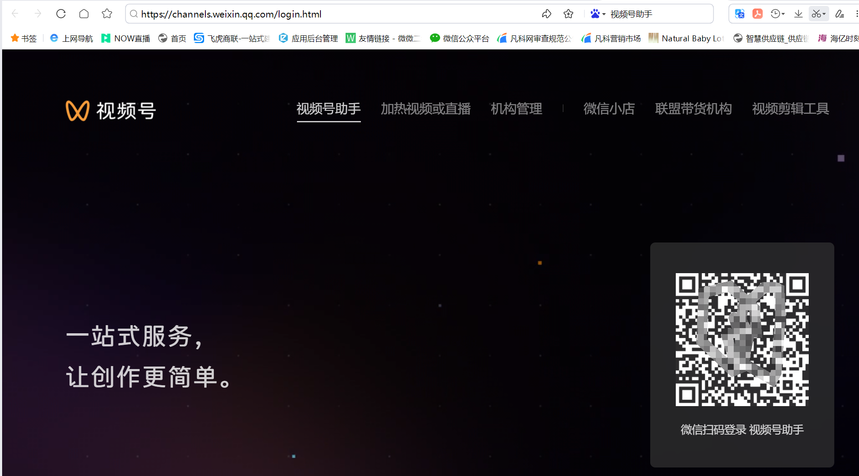Screen dimensions: 859x476
Task: Select the 机构管理 tab
Action: pos(517,109)
